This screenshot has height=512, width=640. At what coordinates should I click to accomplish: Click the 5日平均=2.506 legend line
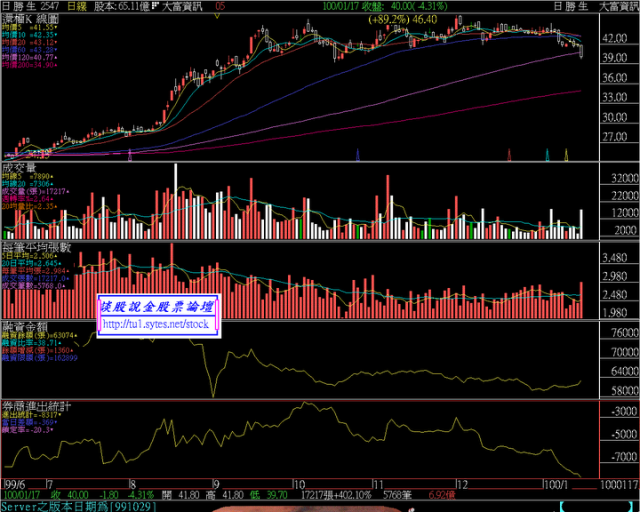[x=29, y=256]
